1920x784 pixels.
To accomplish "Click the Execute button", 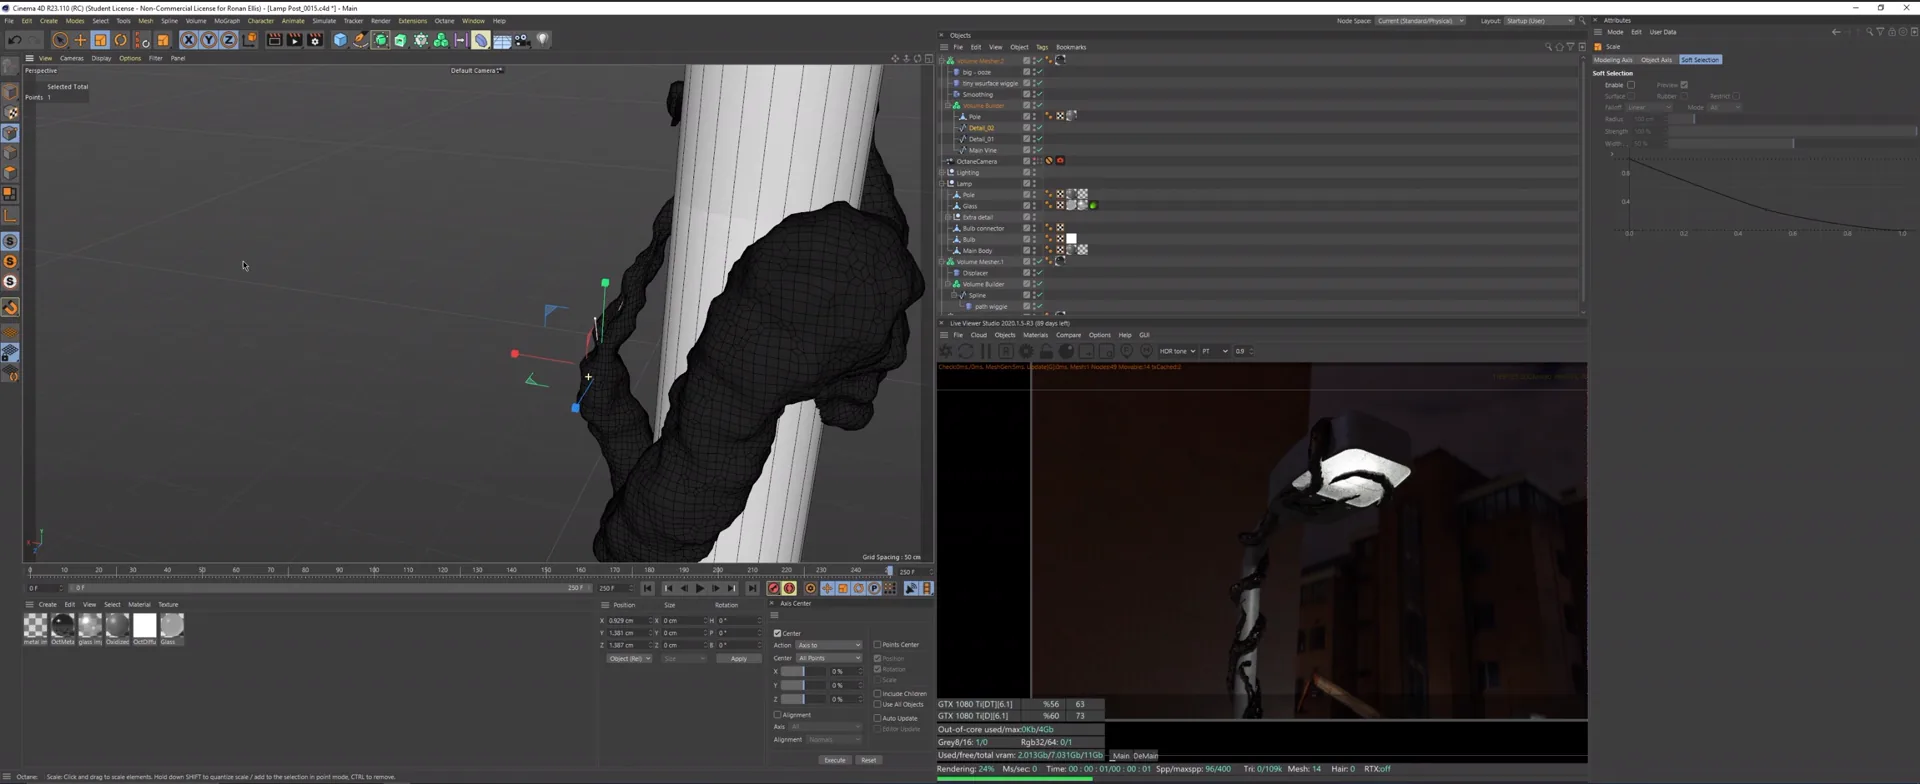I will (x=835, y=760).
